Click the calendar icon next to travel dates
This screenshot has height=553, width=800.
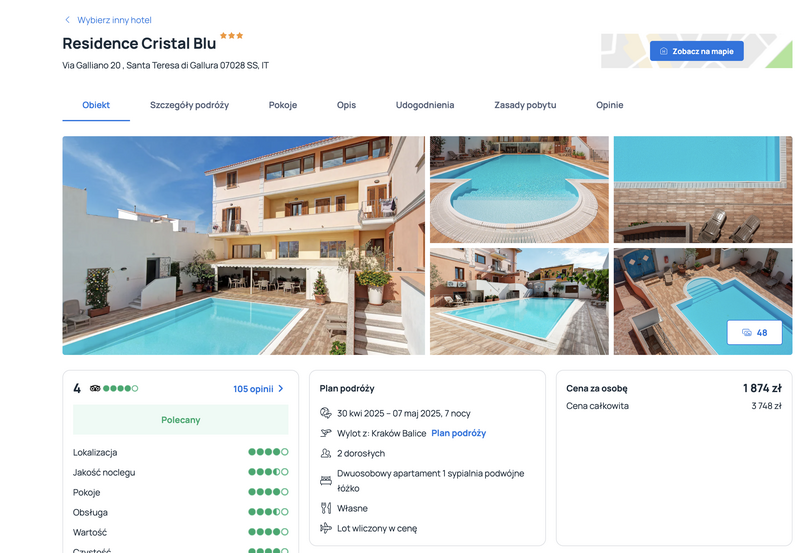click(326, 413)
